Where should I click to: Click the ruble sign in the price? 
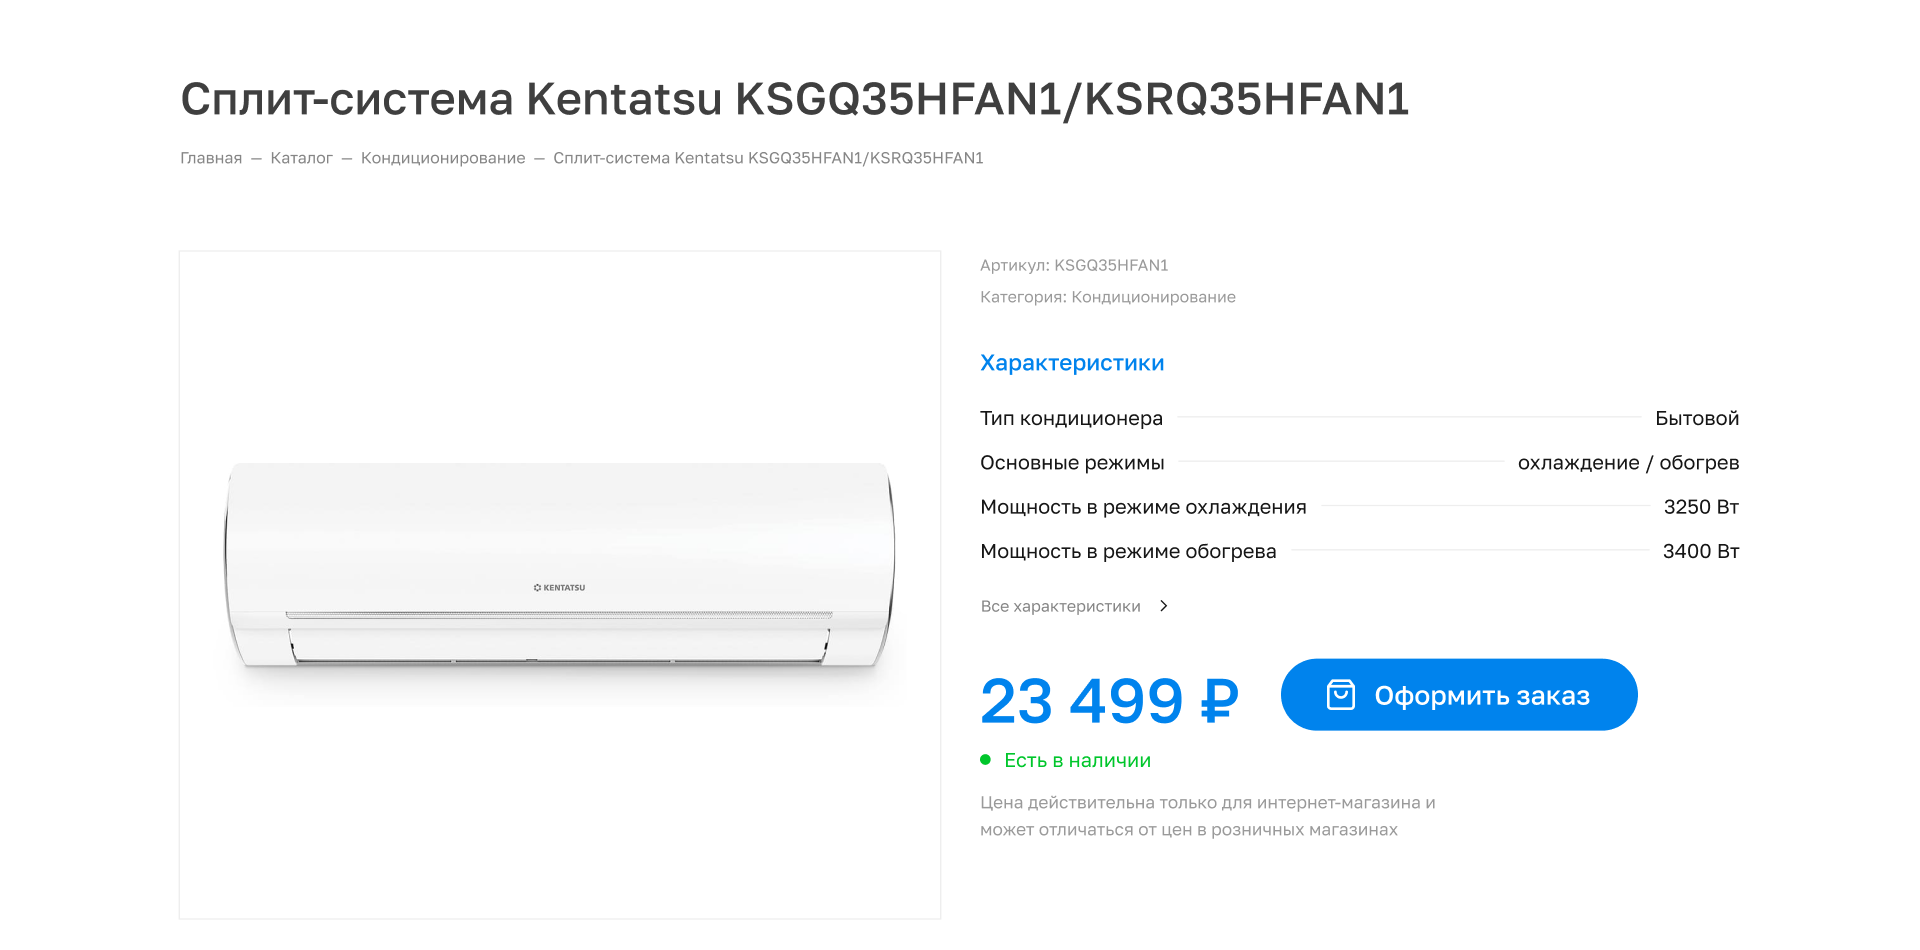pos(1219,700)
